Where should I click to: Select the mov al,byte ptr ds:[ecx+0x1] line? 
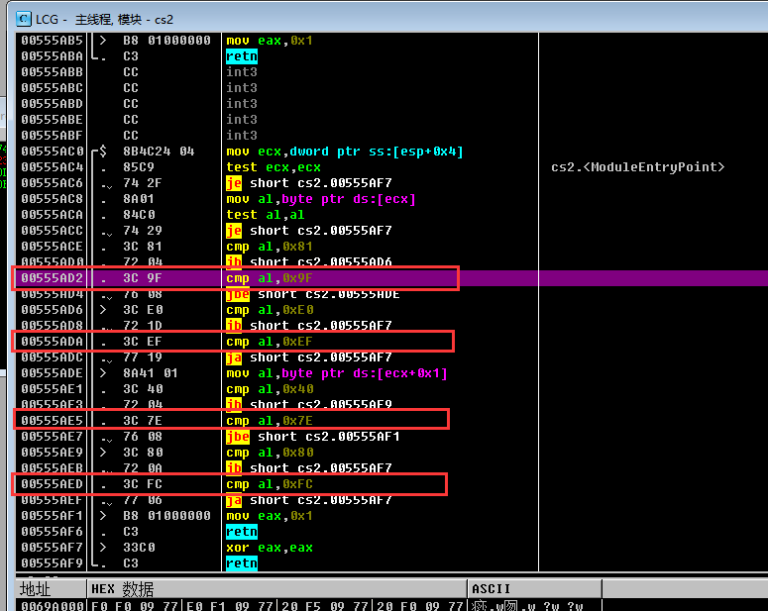[336, 373]
